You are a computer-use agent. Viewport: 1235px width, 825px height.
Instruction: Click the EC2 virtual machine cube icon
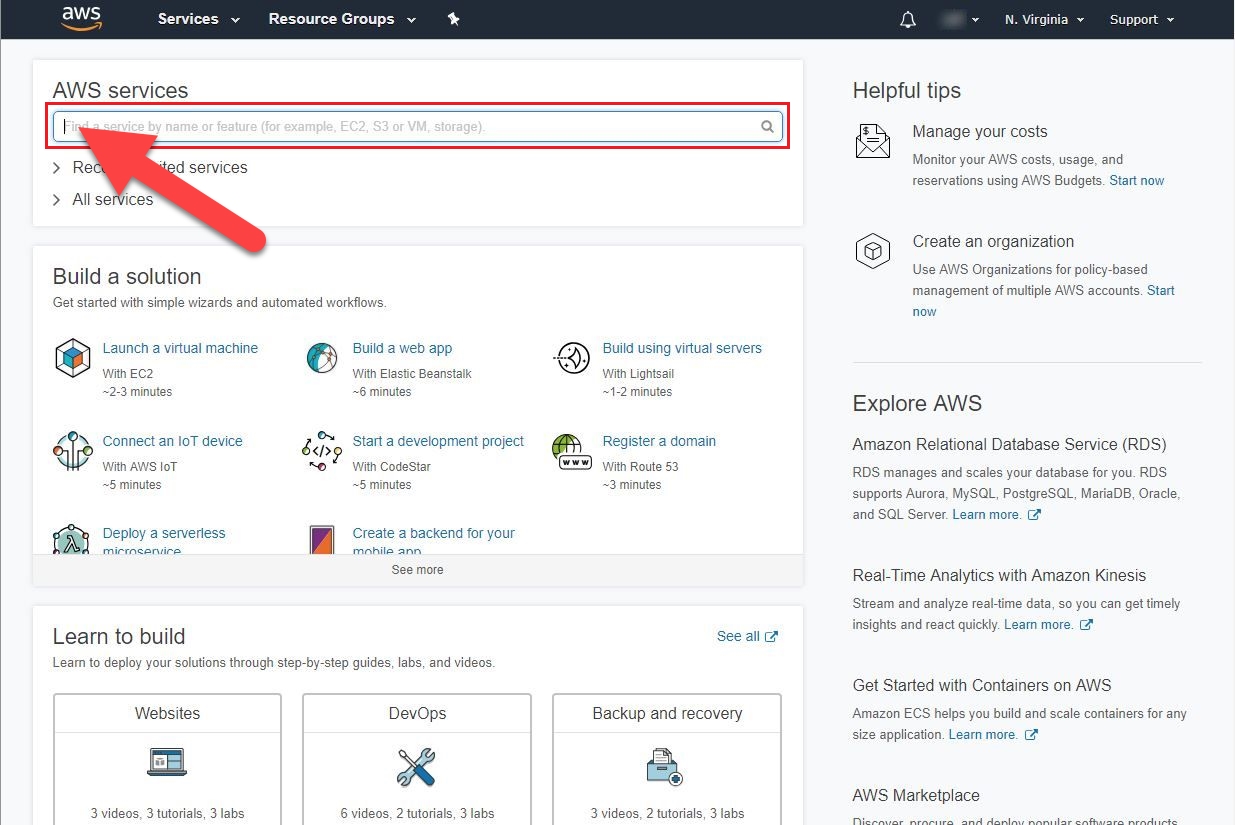point(73,358)
